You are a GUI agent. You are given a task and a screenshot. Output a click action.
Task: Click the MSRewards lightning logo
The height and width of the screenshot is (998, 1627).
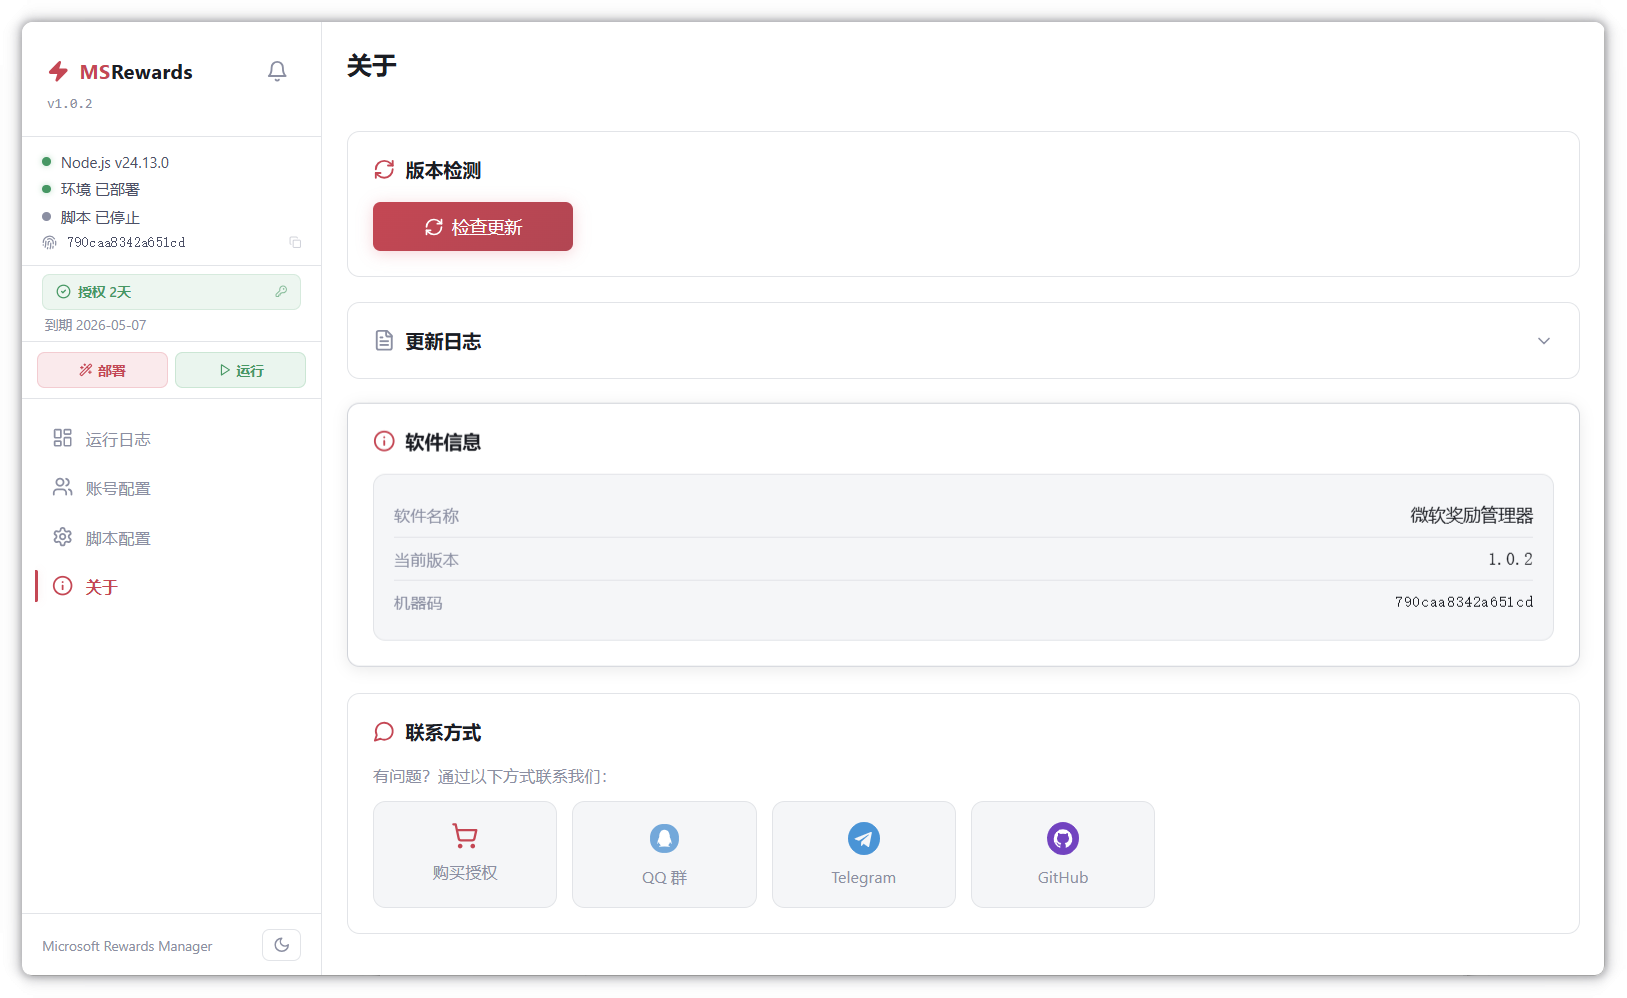click(x=58, y=71)
